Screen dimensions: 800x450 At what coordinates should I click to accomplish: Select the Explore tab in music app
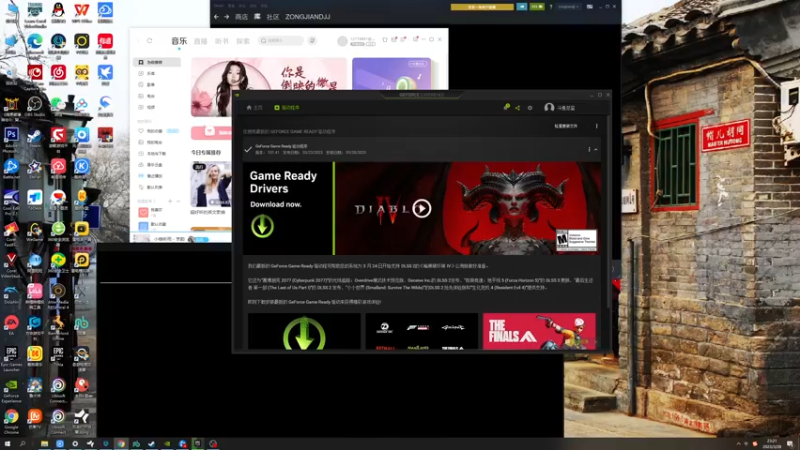243,41
